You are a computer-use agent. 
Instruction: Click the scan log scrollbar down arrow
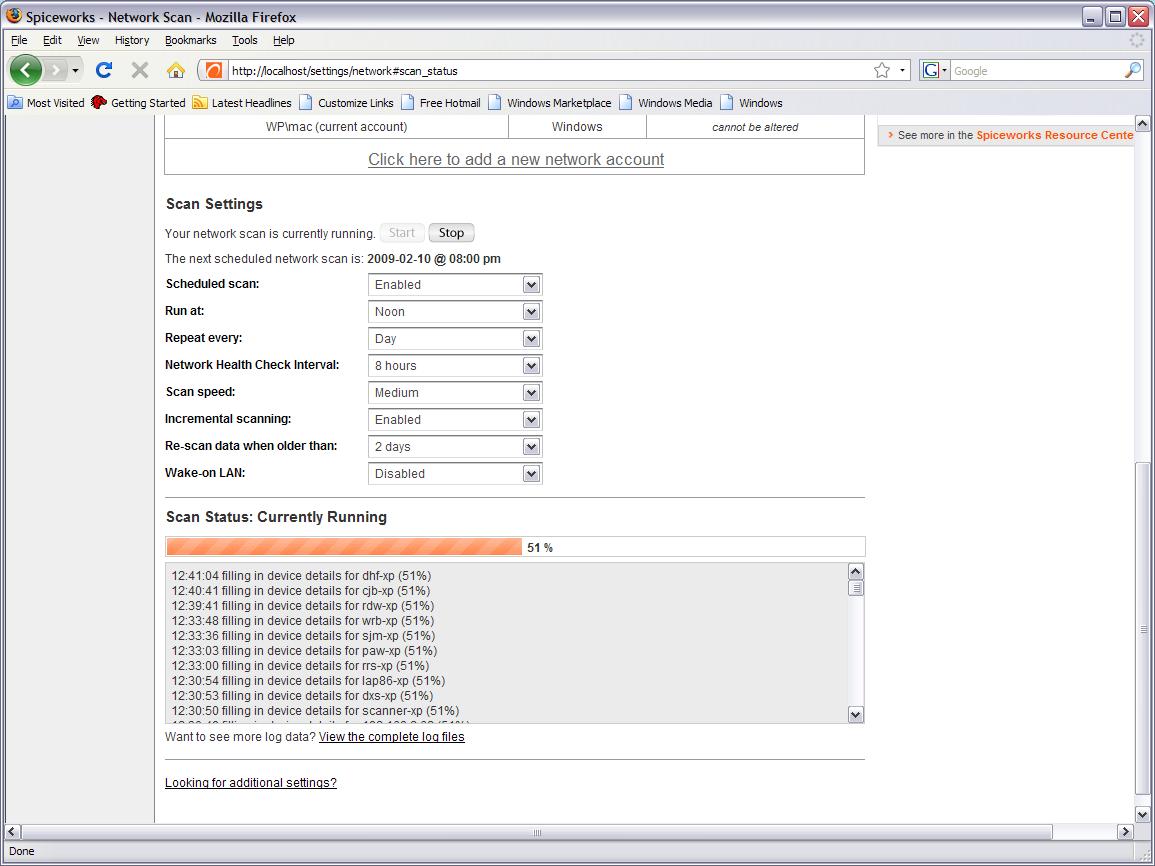(854, 714)
